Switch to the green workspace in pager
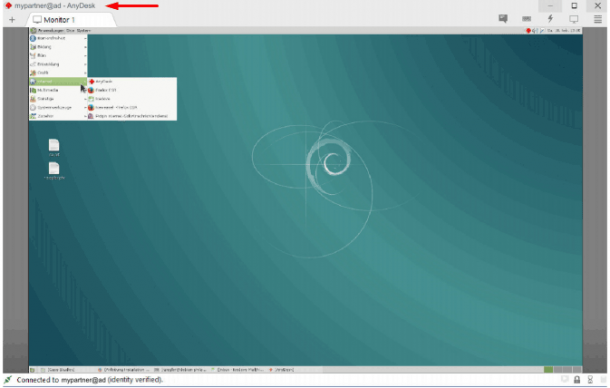The image size is (610, 388). tap(549, 369)
